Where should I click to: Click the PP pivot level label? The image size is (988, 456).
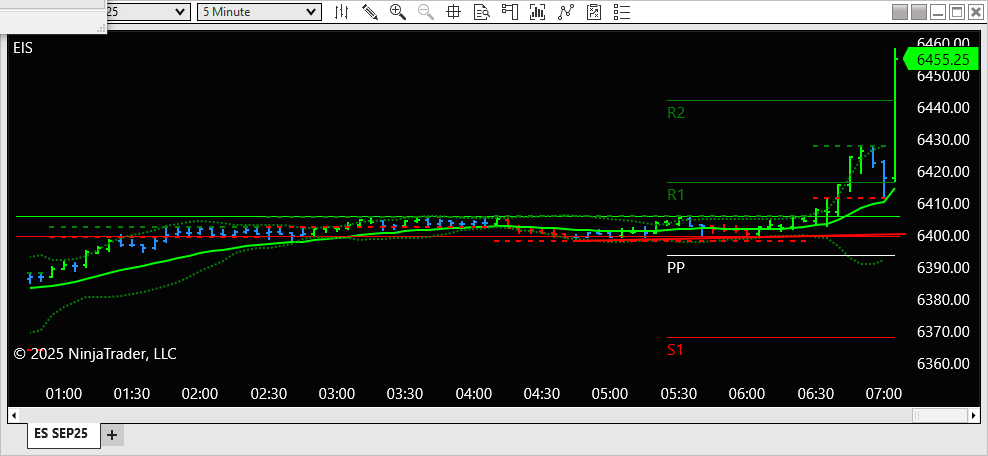coord(676,267)
